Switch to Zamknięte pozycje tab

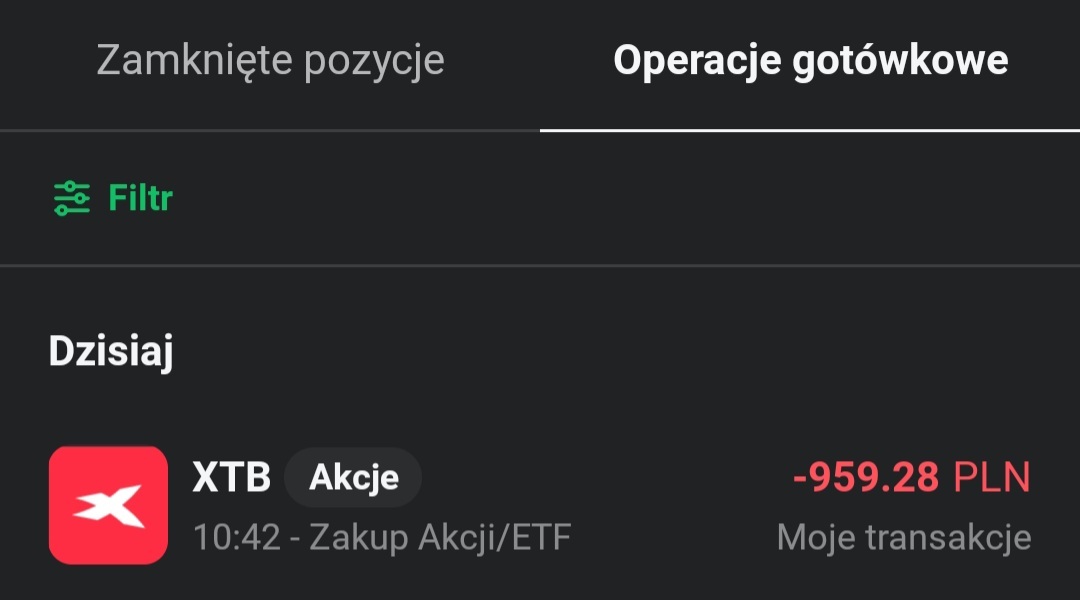pyautogui.click(x=270, y=61)
